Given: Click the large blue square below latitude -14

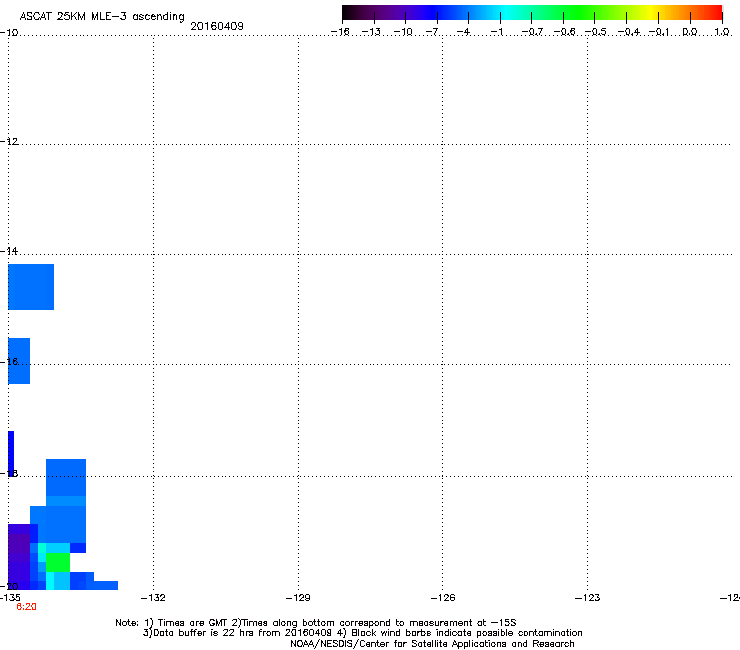Looking at the screenshot, I should [31, 287].
